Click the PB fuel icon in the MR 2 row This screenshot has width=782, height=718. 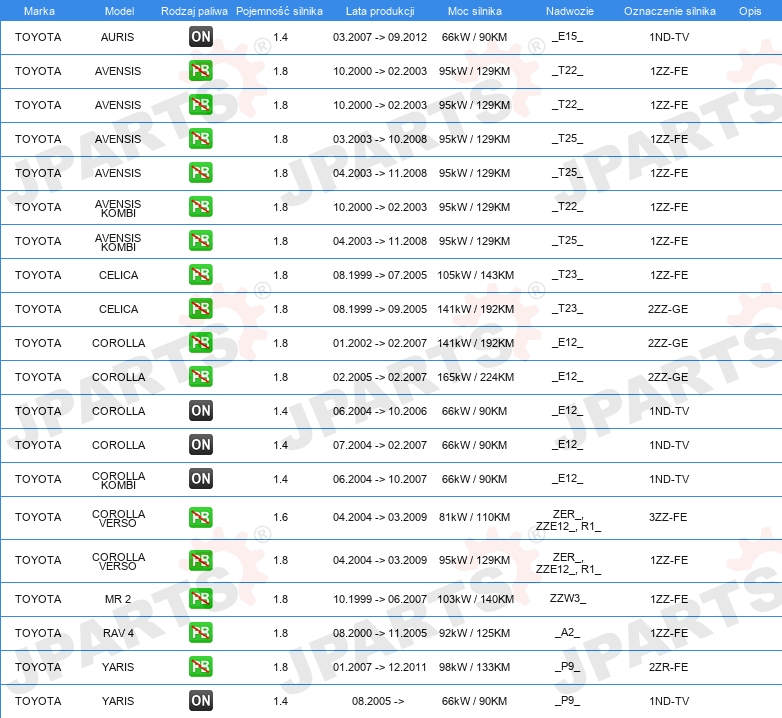point(200,599)
